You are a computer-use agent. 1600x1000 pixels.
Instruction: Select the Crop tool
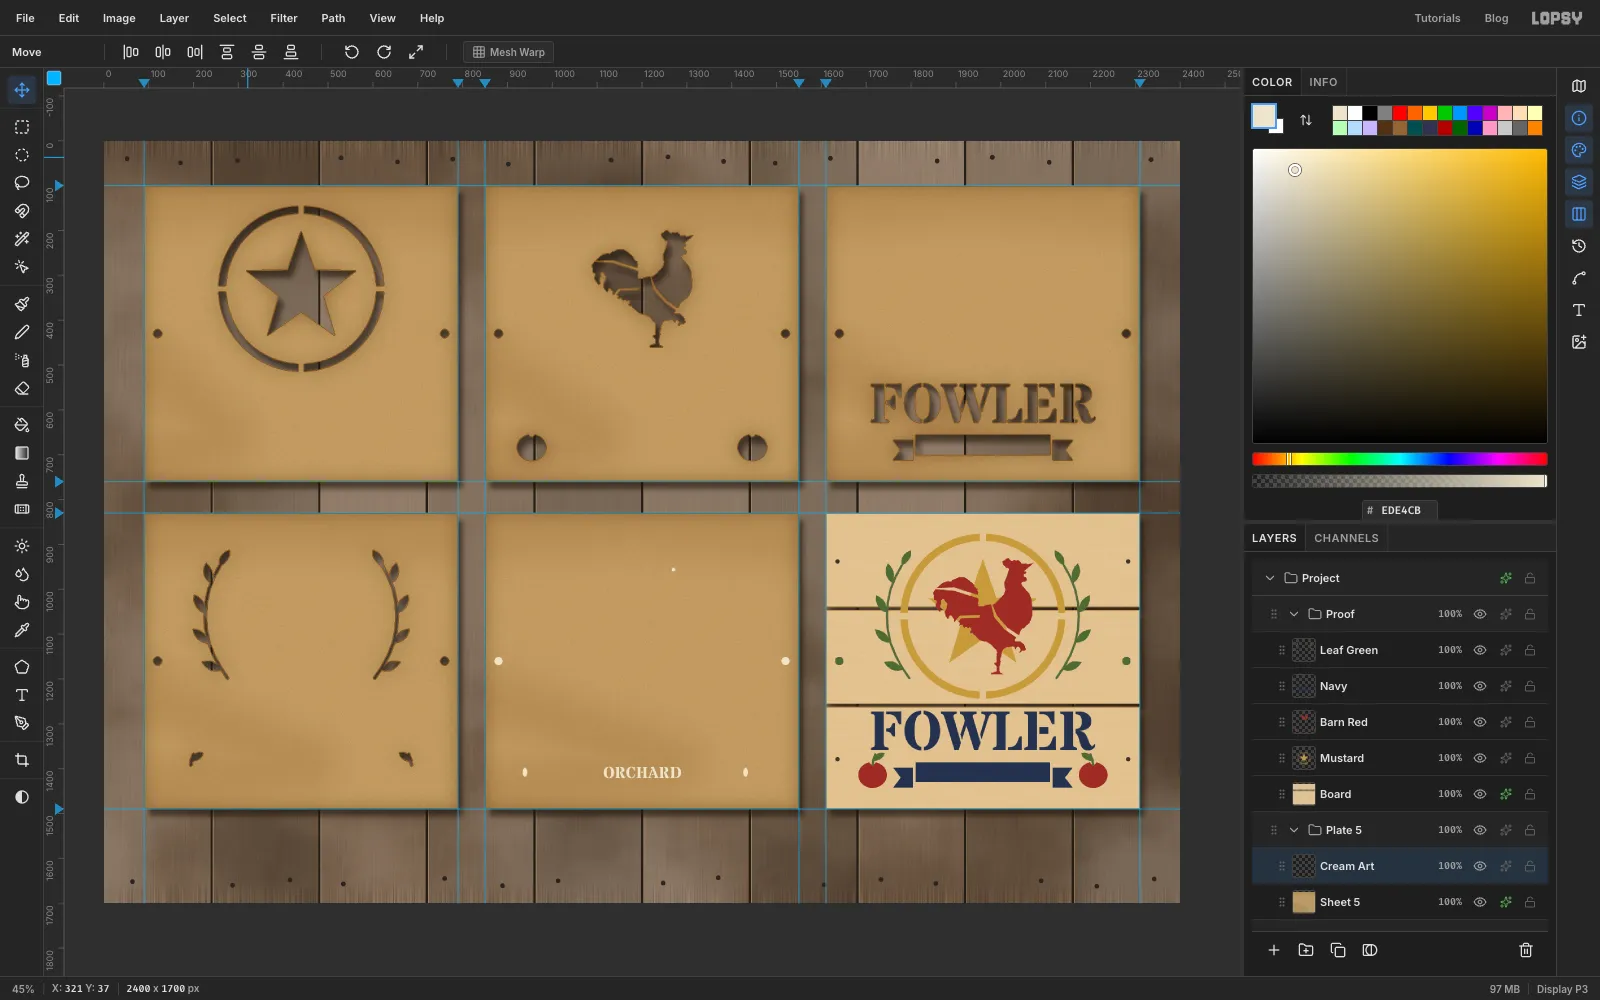[x=22, y=760]
